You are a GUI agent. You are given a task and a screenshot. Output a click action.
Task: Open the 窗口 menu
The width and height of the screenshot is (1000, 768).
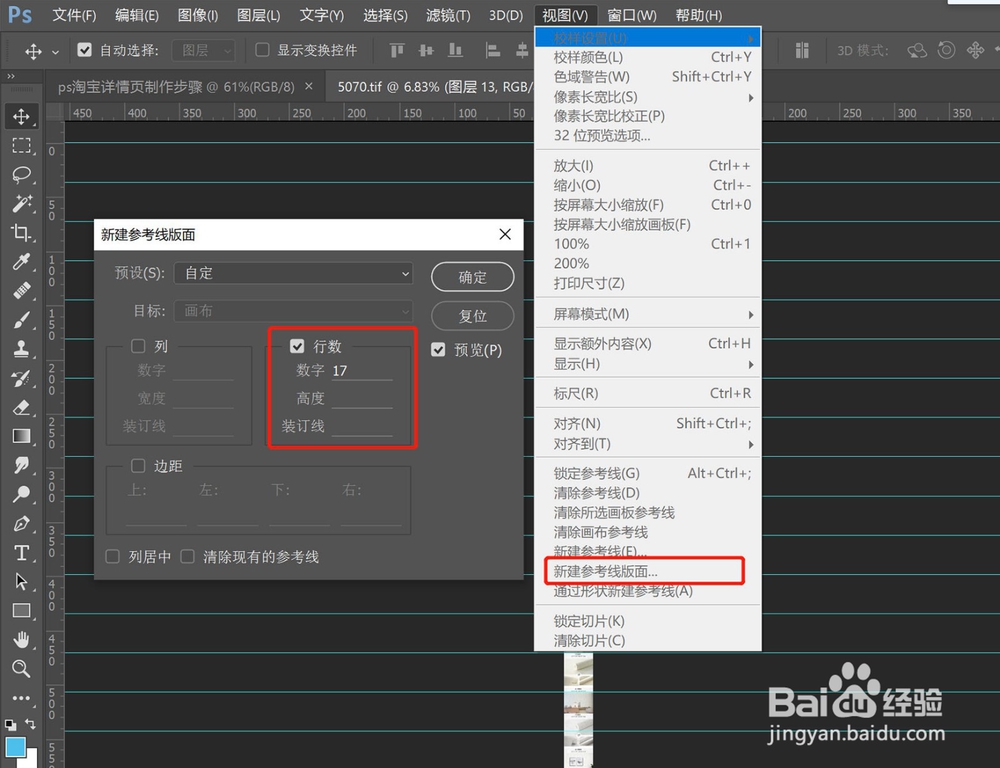(x=632, y=14)
